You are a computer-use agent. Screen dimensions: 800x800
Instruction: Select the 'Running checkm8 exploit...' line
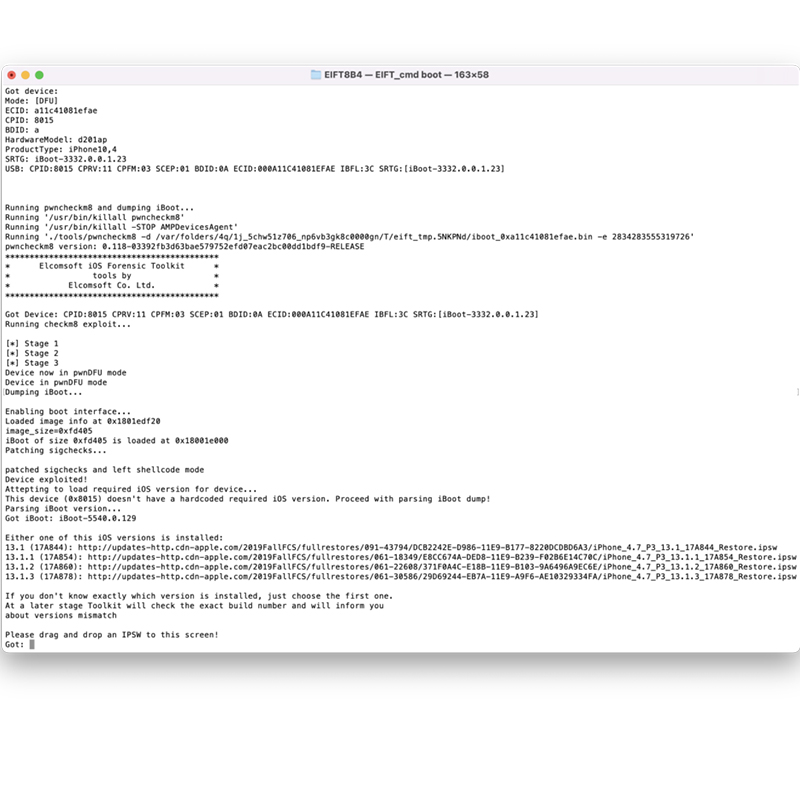pos(68,324)
